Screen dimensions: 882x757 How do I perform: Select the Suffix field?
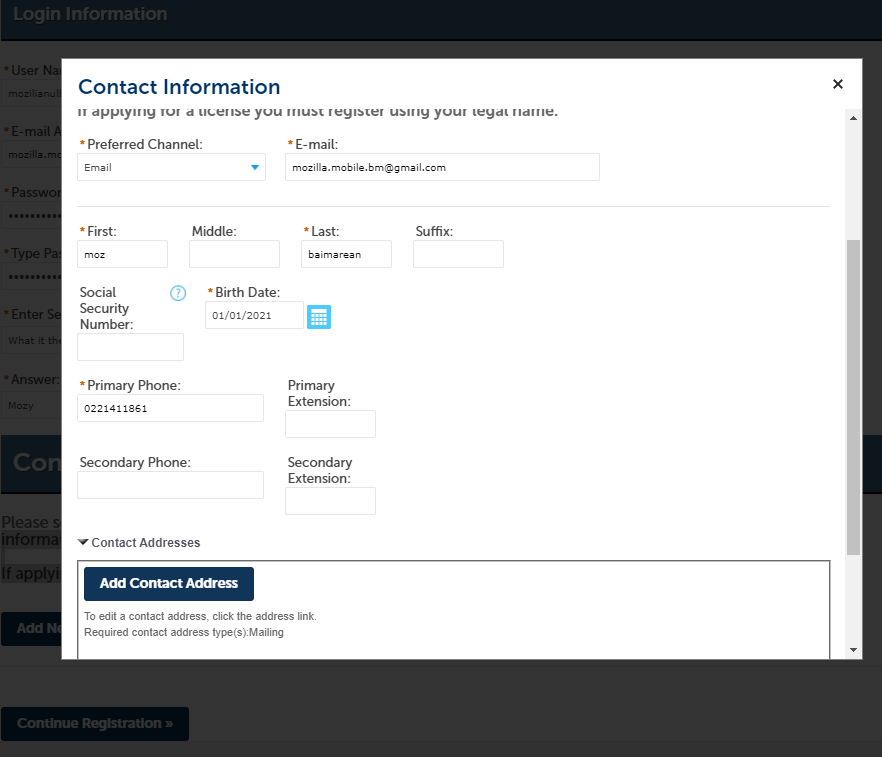[458, 254]
